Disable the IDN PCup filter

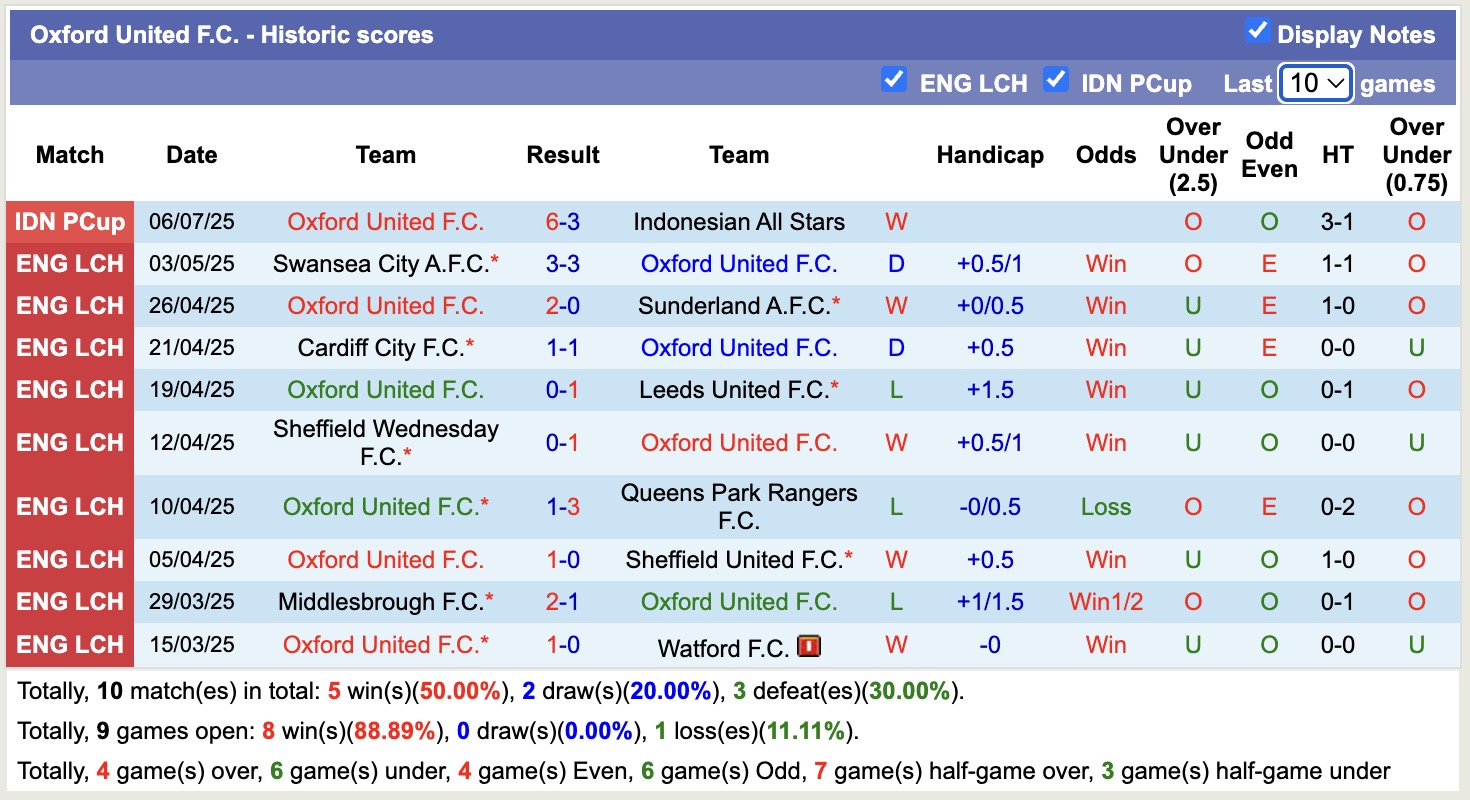[x=1056, y=82]
